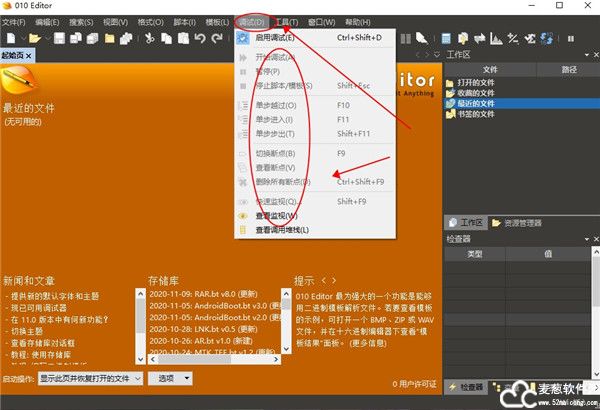Save the file with the floppy icon
The height and width of the screenshot is (410, 600).
pyautogui.click(x=59, y=38)
